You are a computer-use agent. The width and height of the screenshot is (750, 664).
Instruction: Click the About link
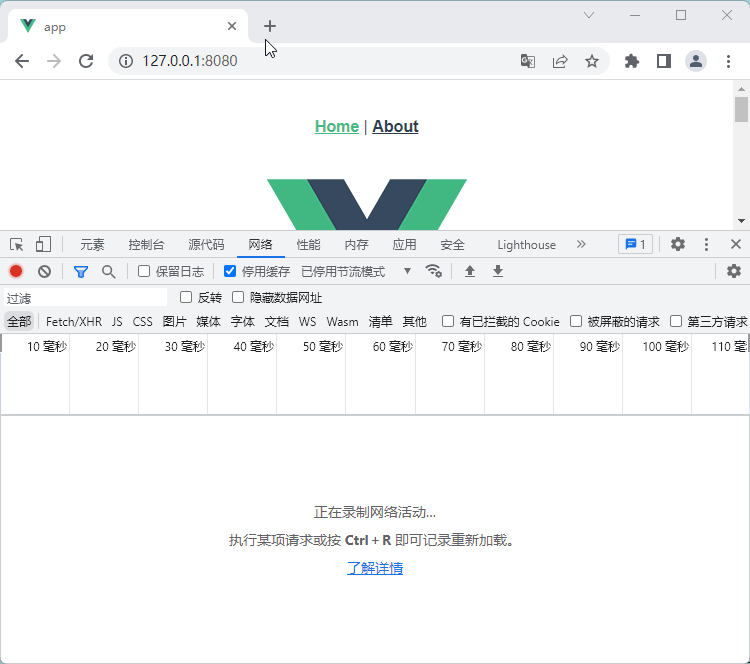(x=395, y=126)
